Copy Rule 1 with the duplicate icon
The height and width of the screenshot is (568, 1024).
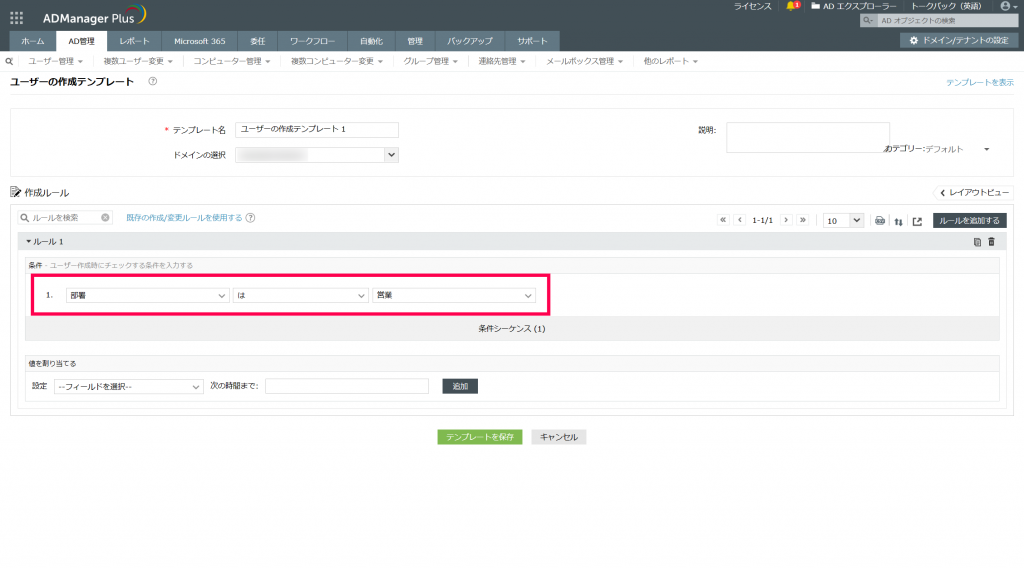(977, 242)
